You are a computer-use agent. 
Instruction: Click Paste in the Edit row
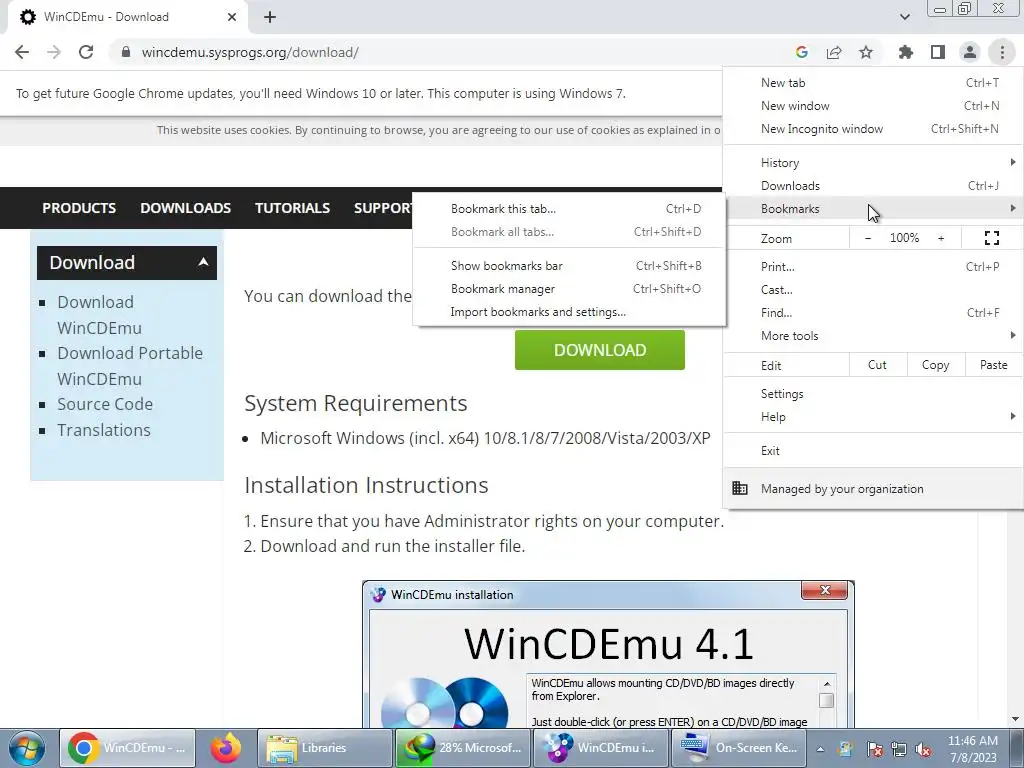click(x=993, y=365)
